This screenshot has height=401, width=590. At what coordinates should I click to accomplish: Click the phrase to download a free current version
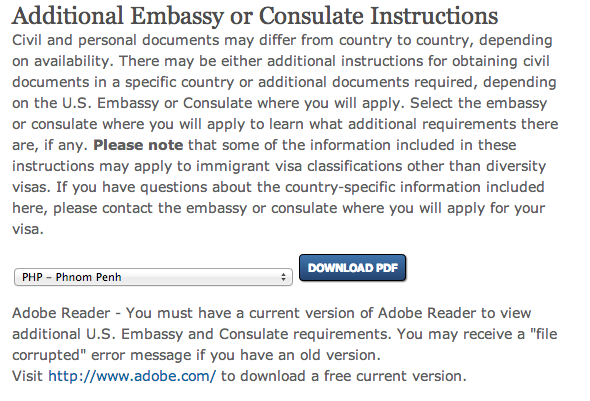344,376
